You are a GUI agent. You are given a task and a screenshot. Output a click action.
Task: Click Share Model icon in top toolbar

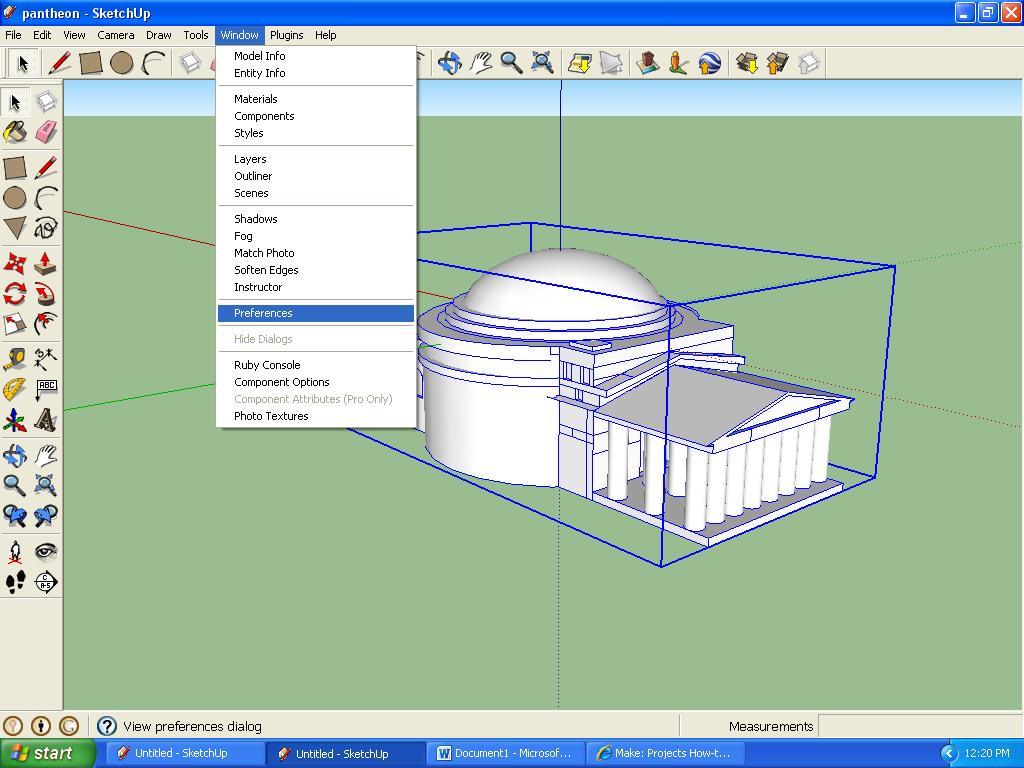(x=777, y=63)
